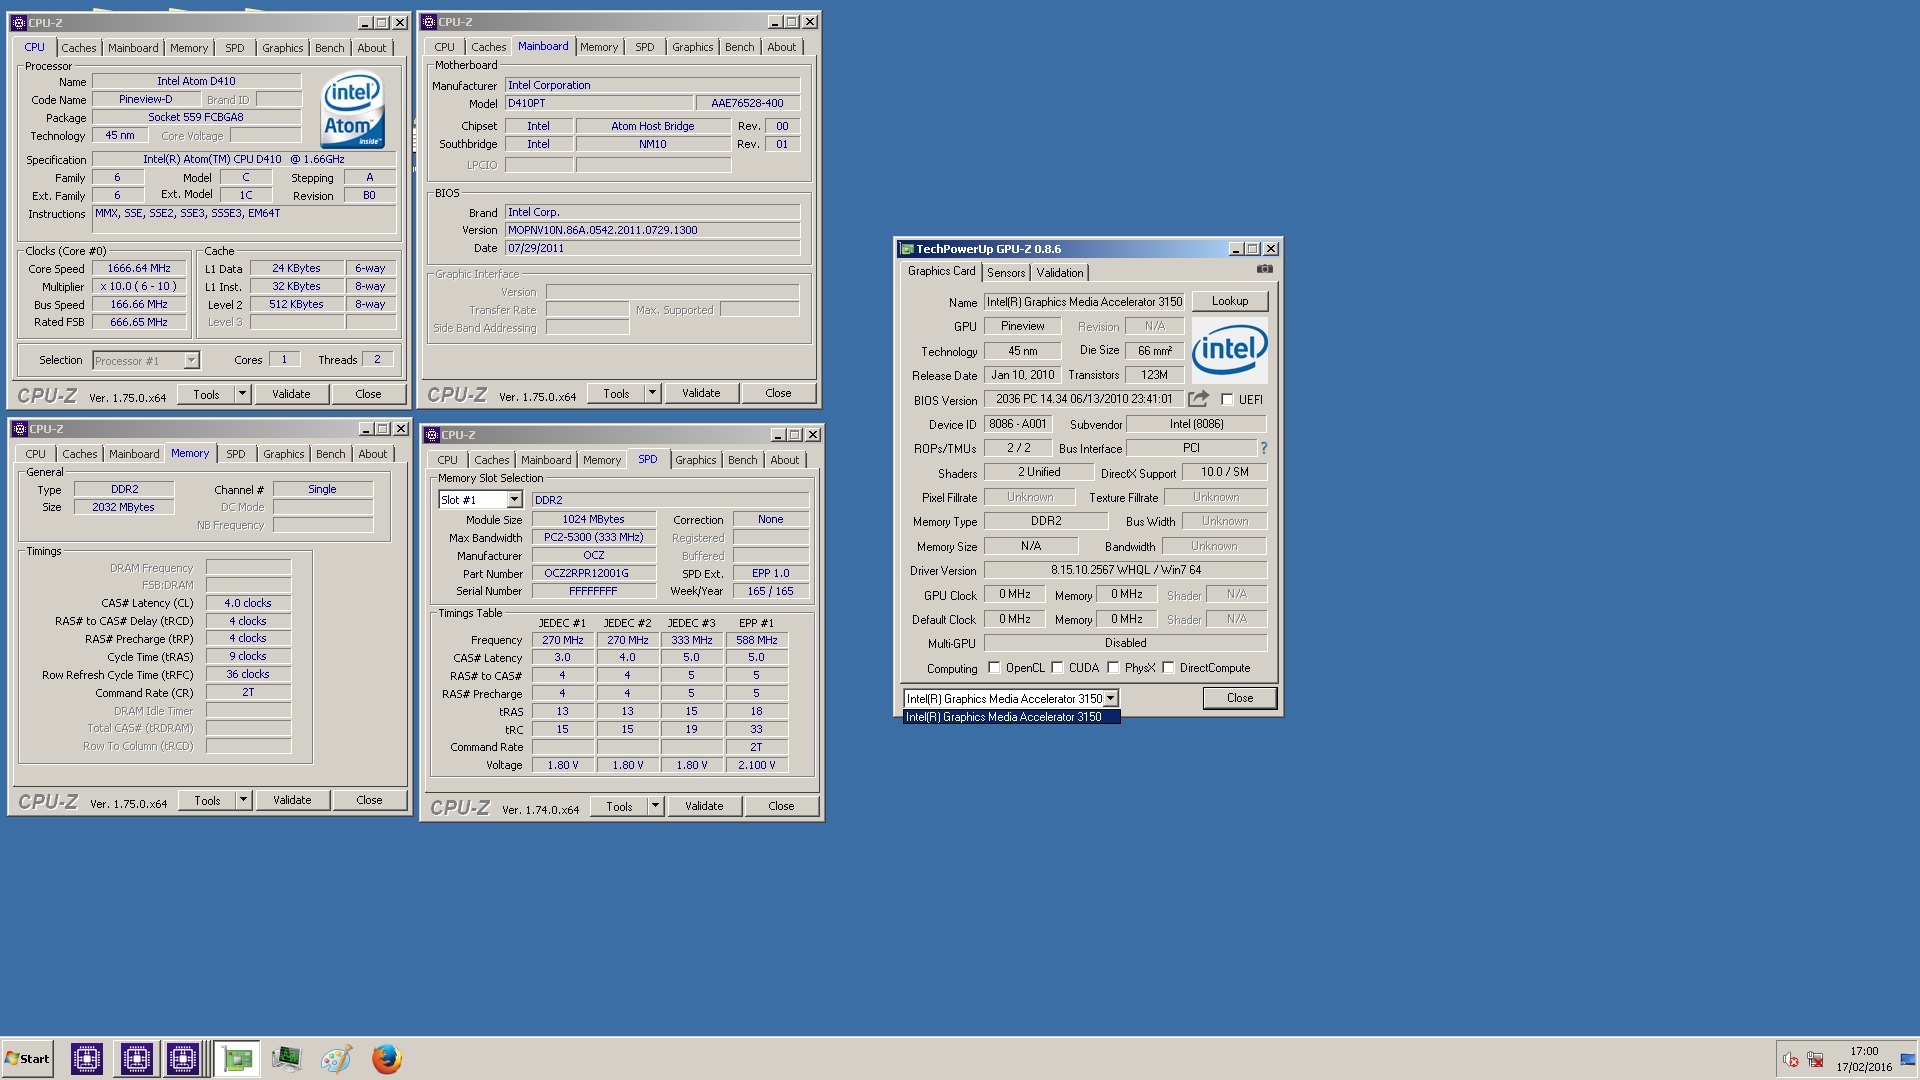1920x1080 pixels.
Task: Launch Firefox from the taskbar
Action: point(386,1059)
